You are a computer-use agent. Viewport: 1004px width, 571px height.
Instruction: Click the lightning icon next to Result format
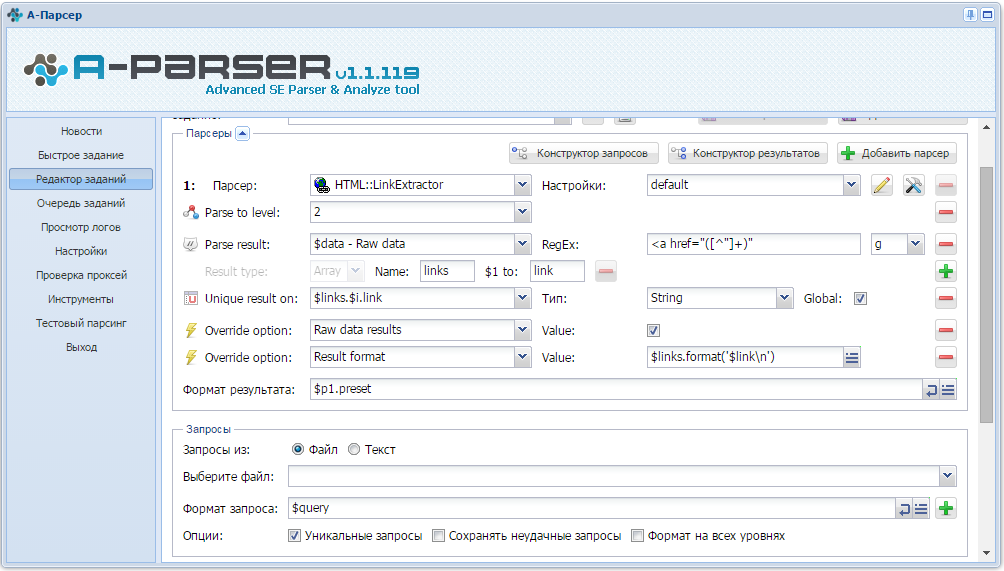(191, 357)
